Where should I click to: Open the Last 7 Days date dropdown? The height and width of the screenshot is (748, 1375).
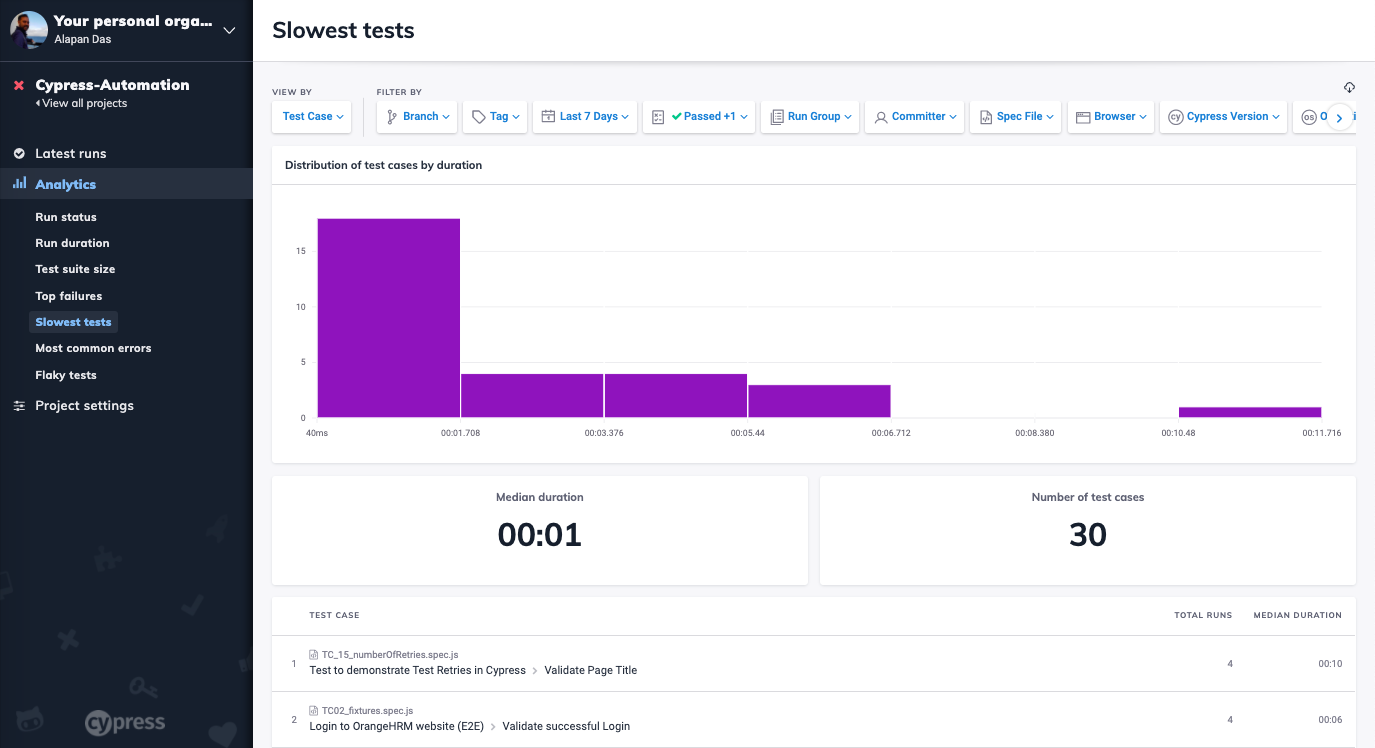pyautogui.click(x=584, y=116)
